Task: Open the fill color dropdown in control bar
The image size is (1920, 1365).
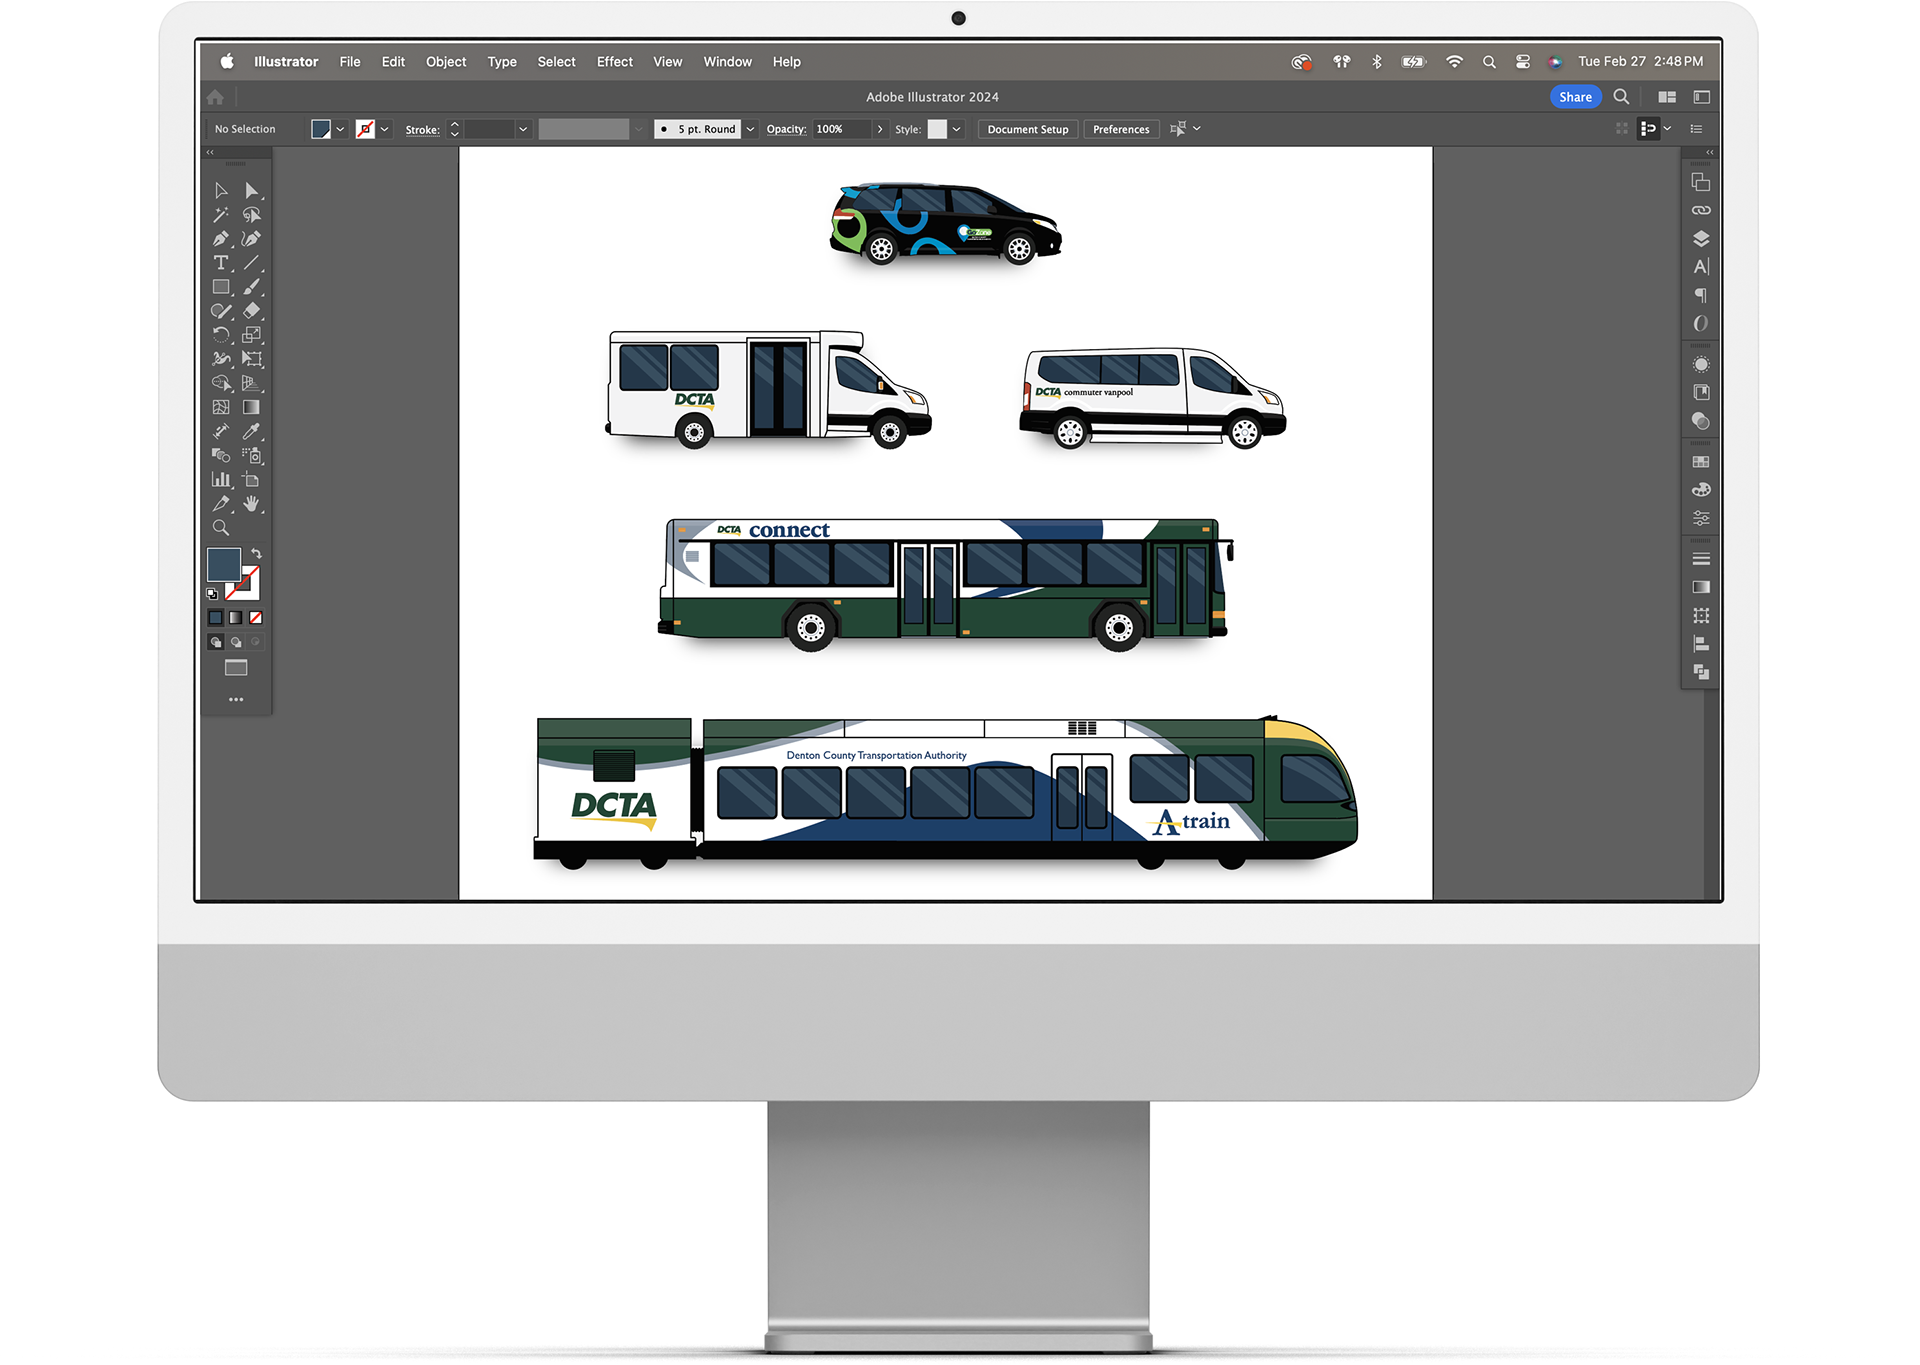Action: [340, 129]
